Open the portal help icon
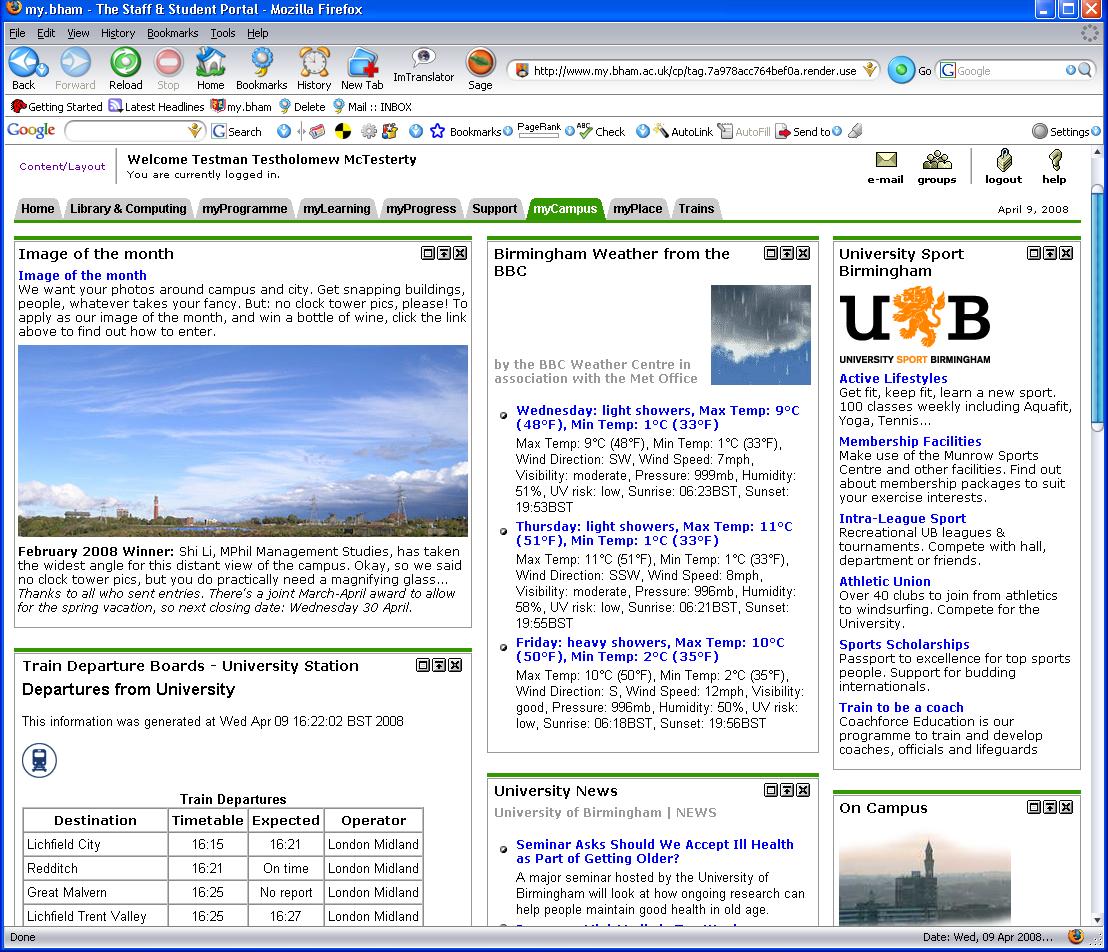Viewport: 1108px width, 952px height. coord(1055,160)
